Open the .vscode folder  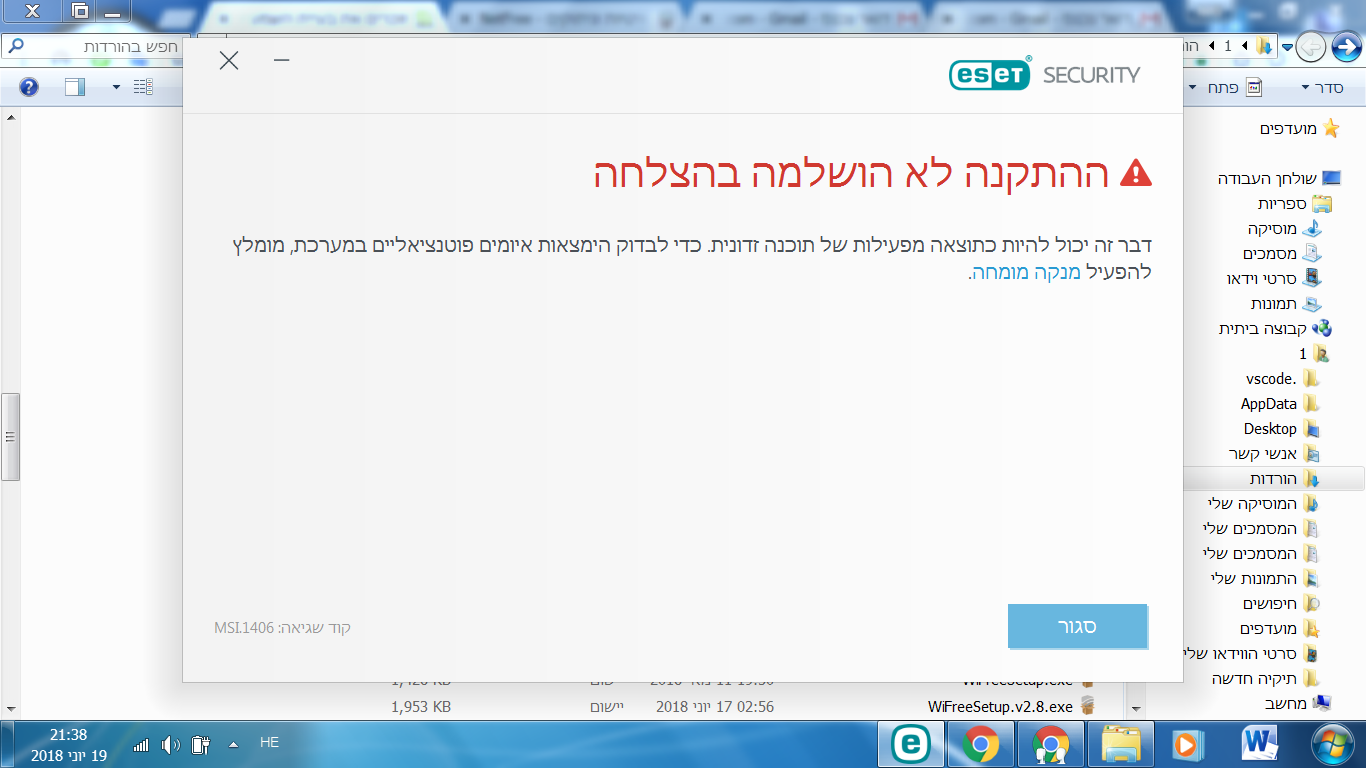tap(1282, 379)
